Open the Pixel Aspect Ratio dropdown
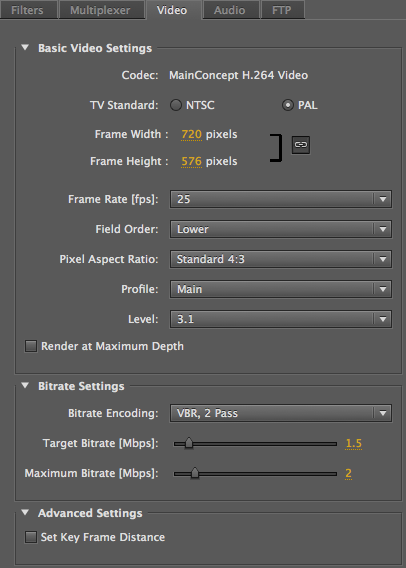Viewport: 406px width, 568px height. [x=281, y=259]
